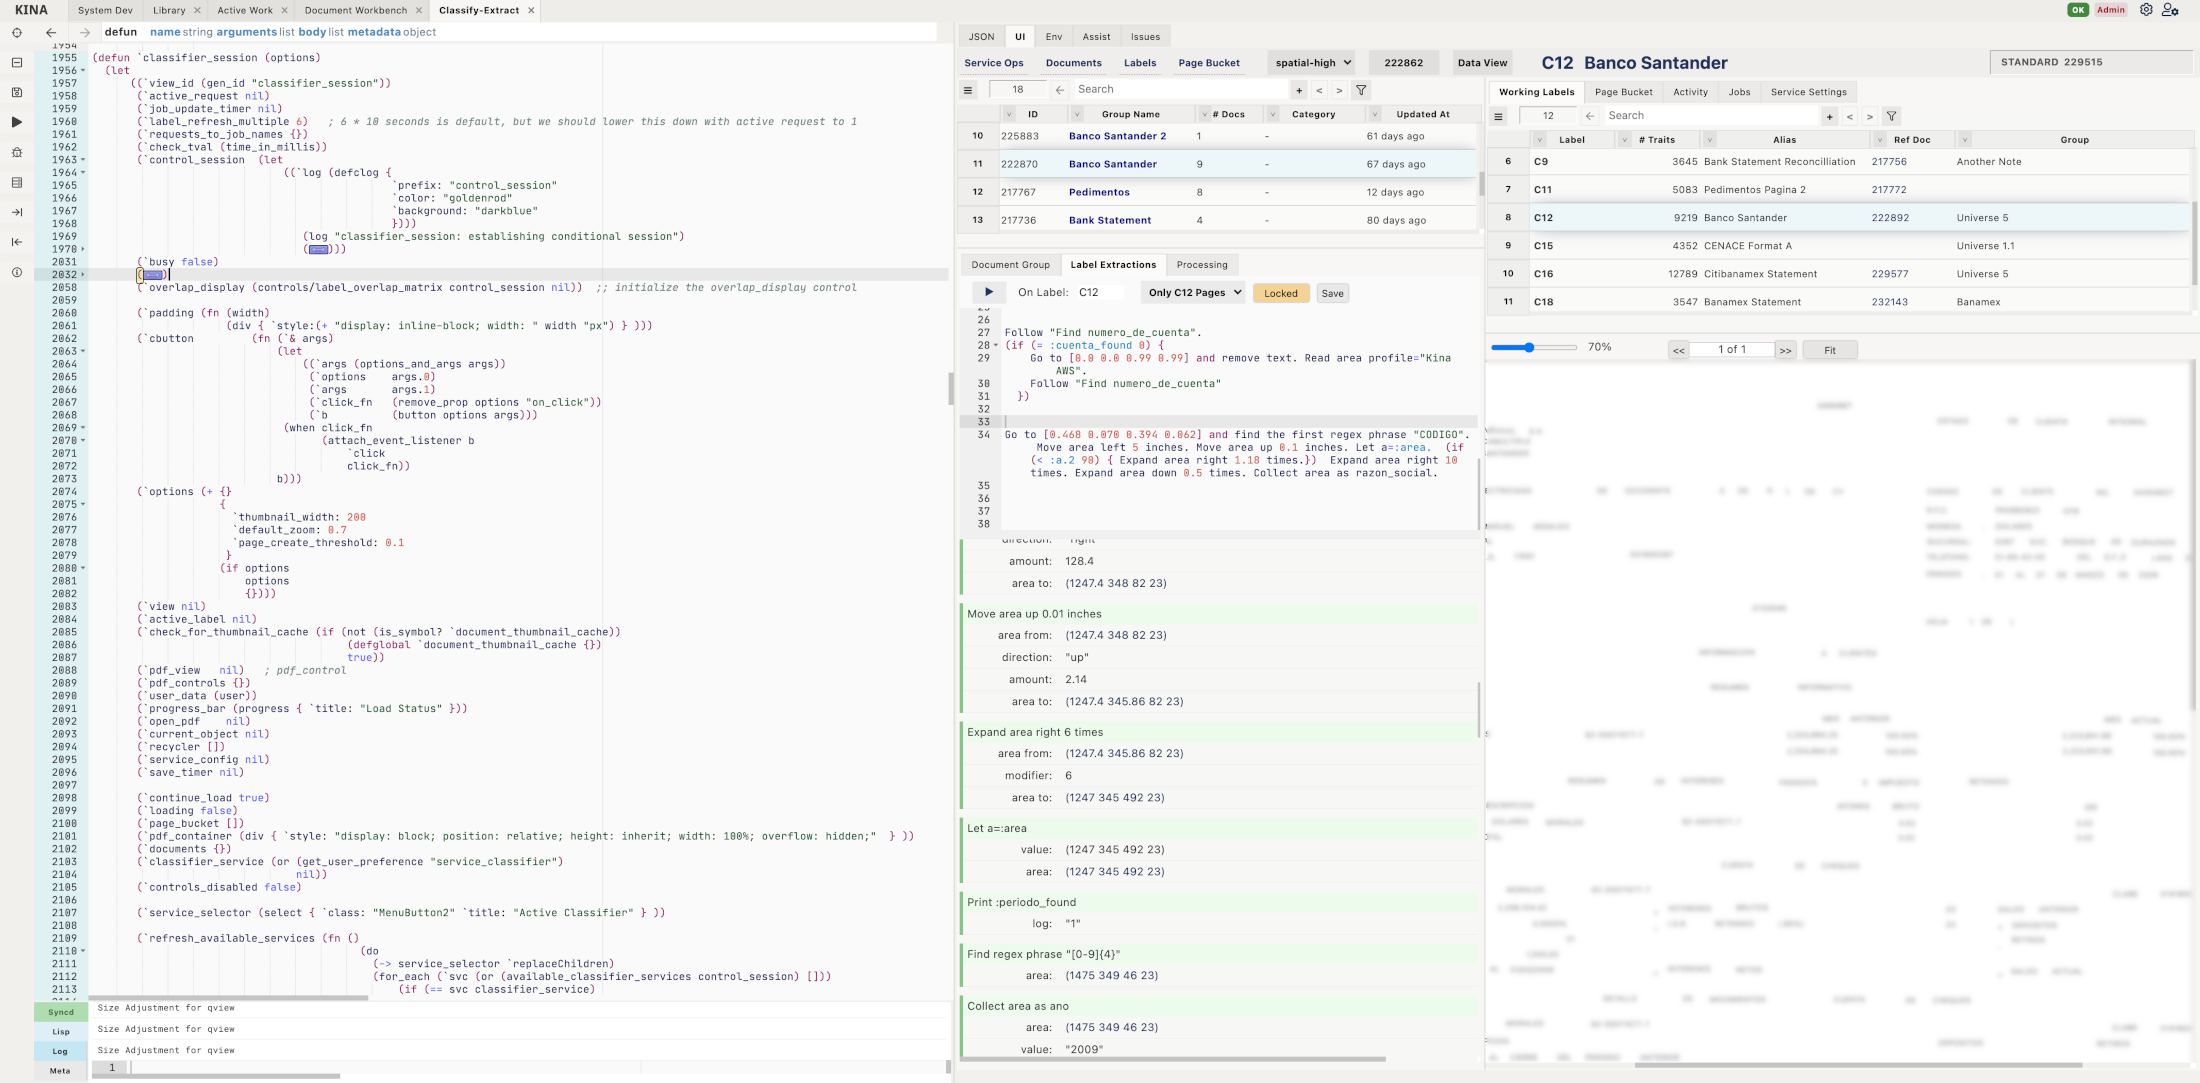Run label extraction with the play button
The image size is (2200, 1083).
988,292
